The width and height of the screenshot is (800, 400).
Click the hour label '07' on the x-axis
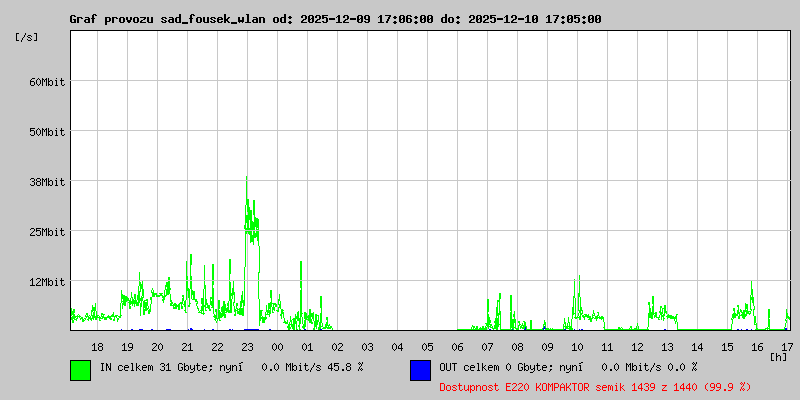(487, 347)
